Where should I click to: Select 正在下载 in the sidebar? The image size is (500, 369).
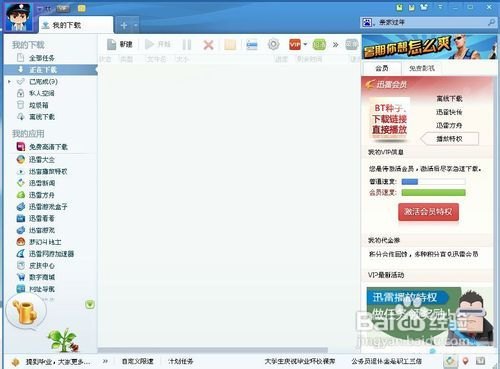pyautogui.click(x=51, y=70)
